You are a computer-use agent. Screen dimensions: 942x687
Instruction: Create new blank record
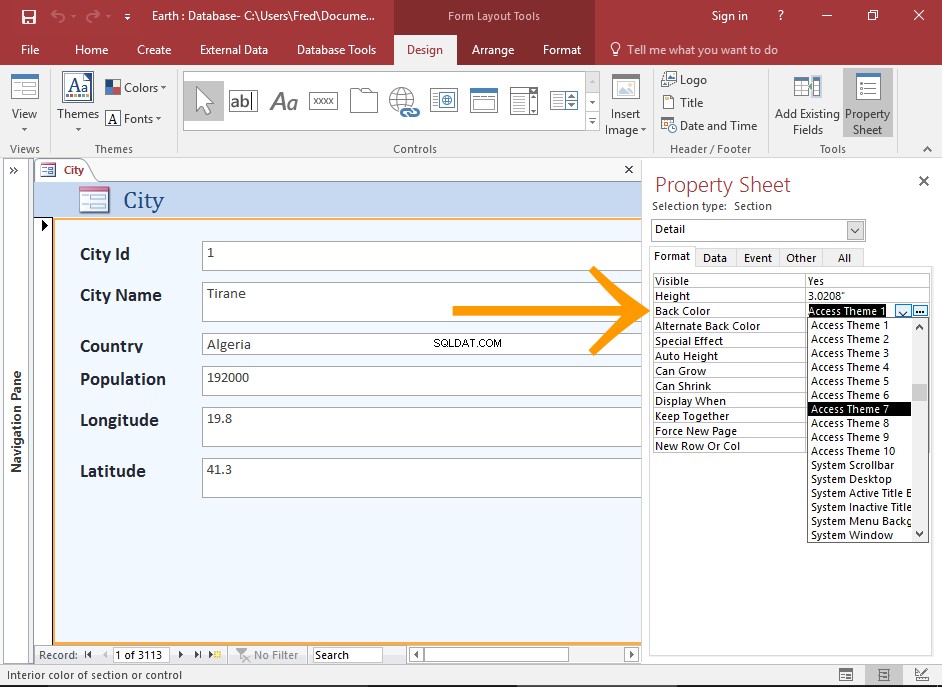[x=215, y=655]
